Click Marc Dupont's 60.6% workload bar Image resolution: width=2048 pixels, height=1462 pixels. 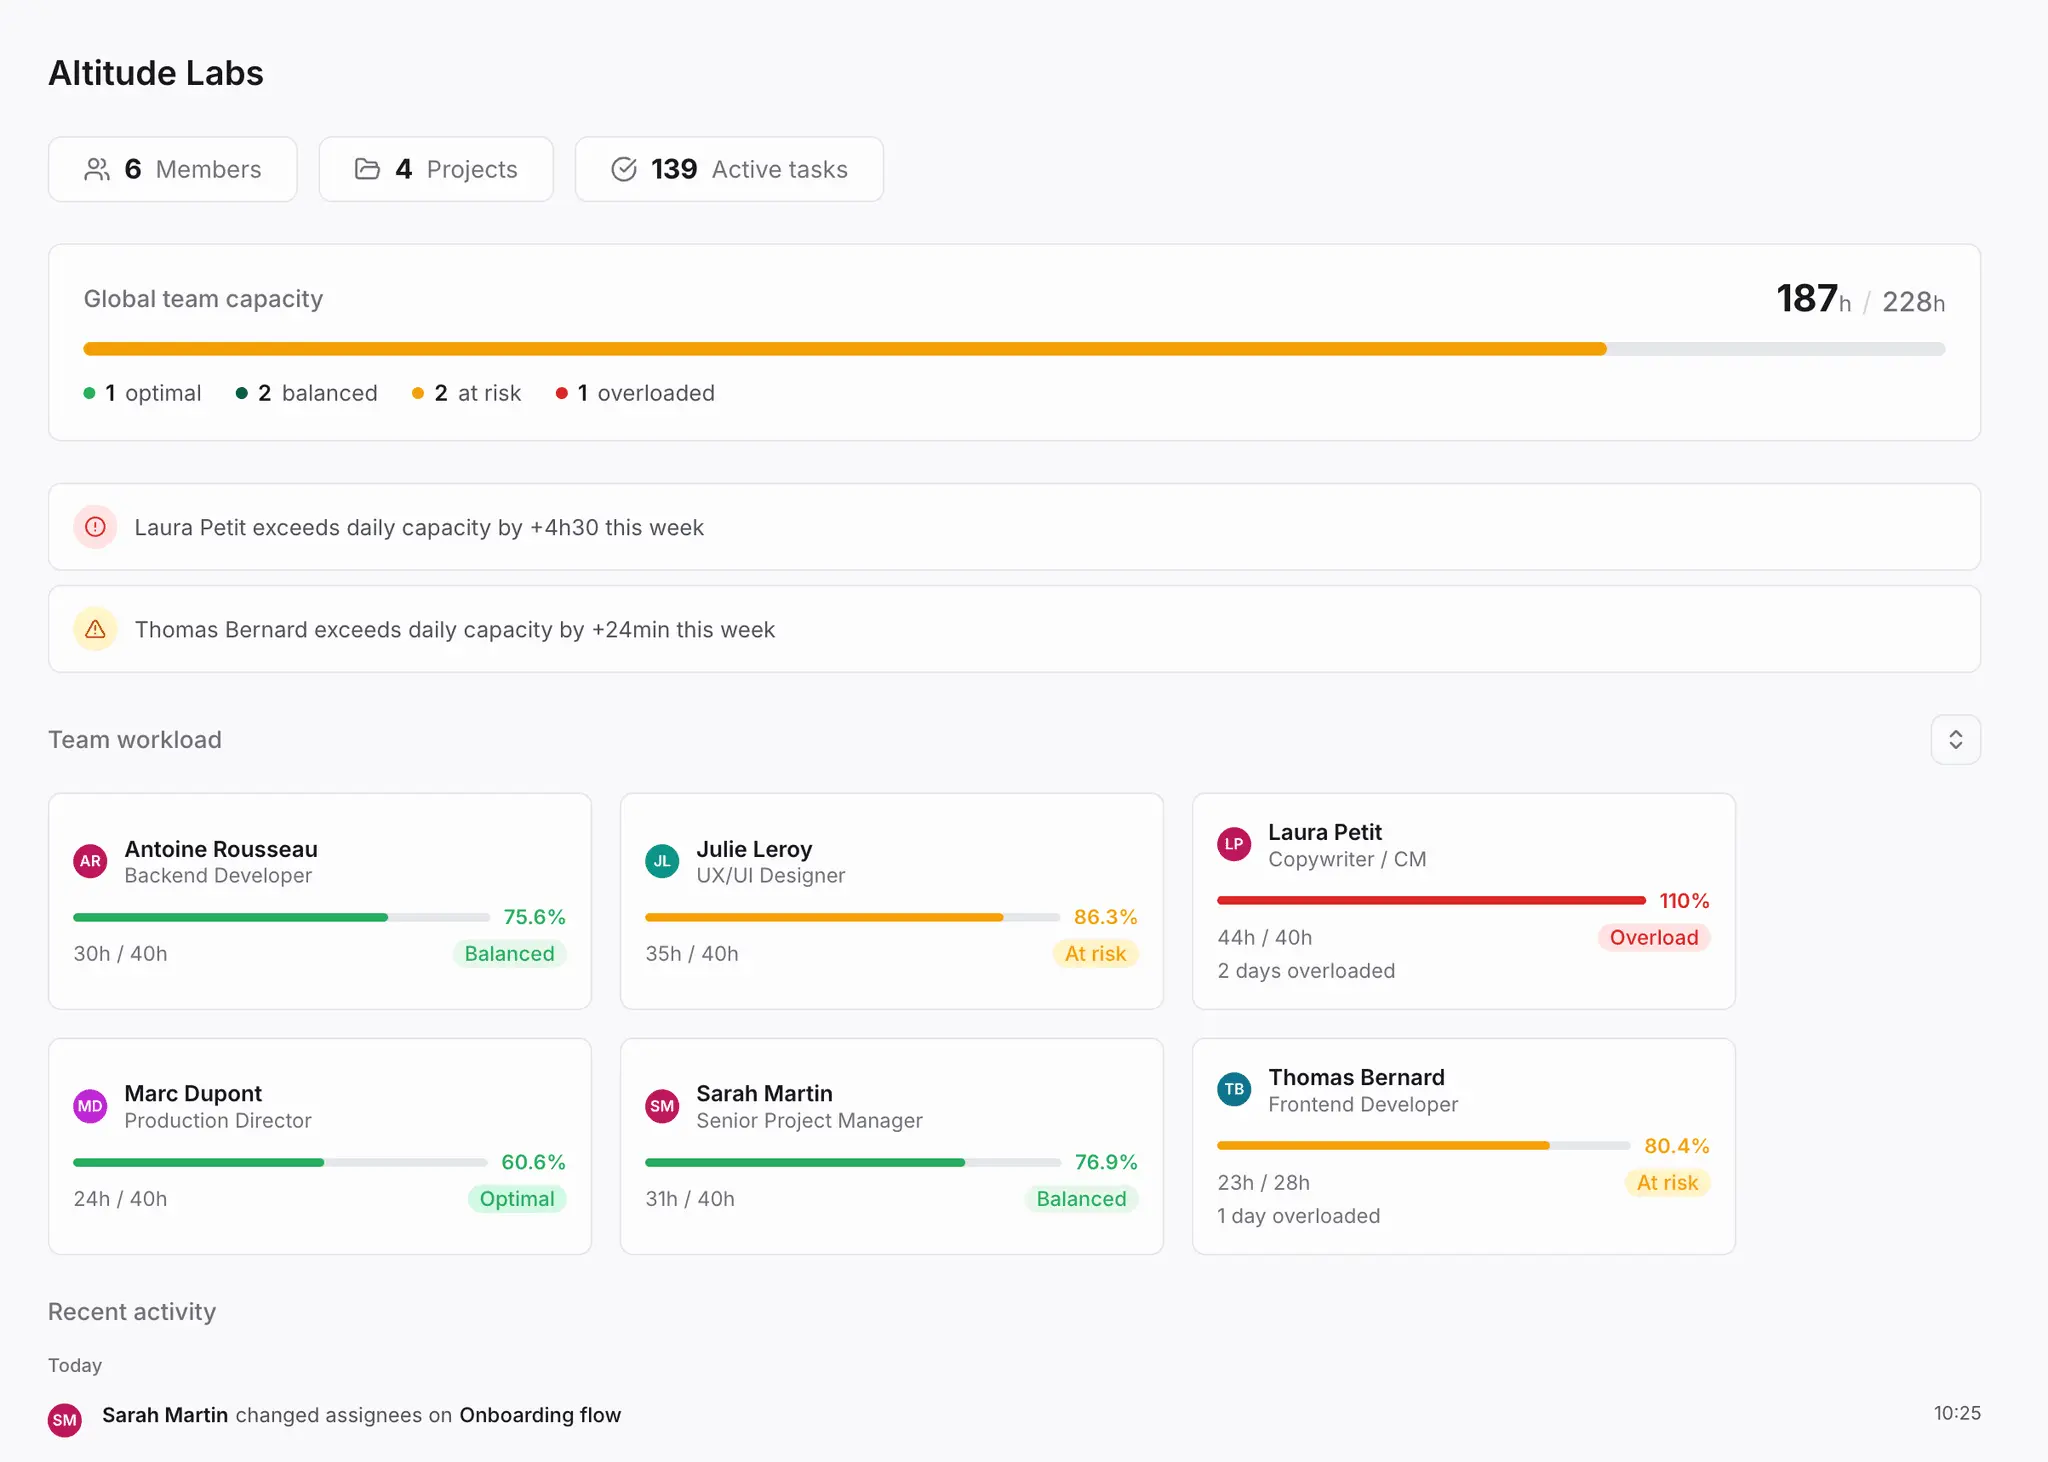click(x=280, y=1163)
